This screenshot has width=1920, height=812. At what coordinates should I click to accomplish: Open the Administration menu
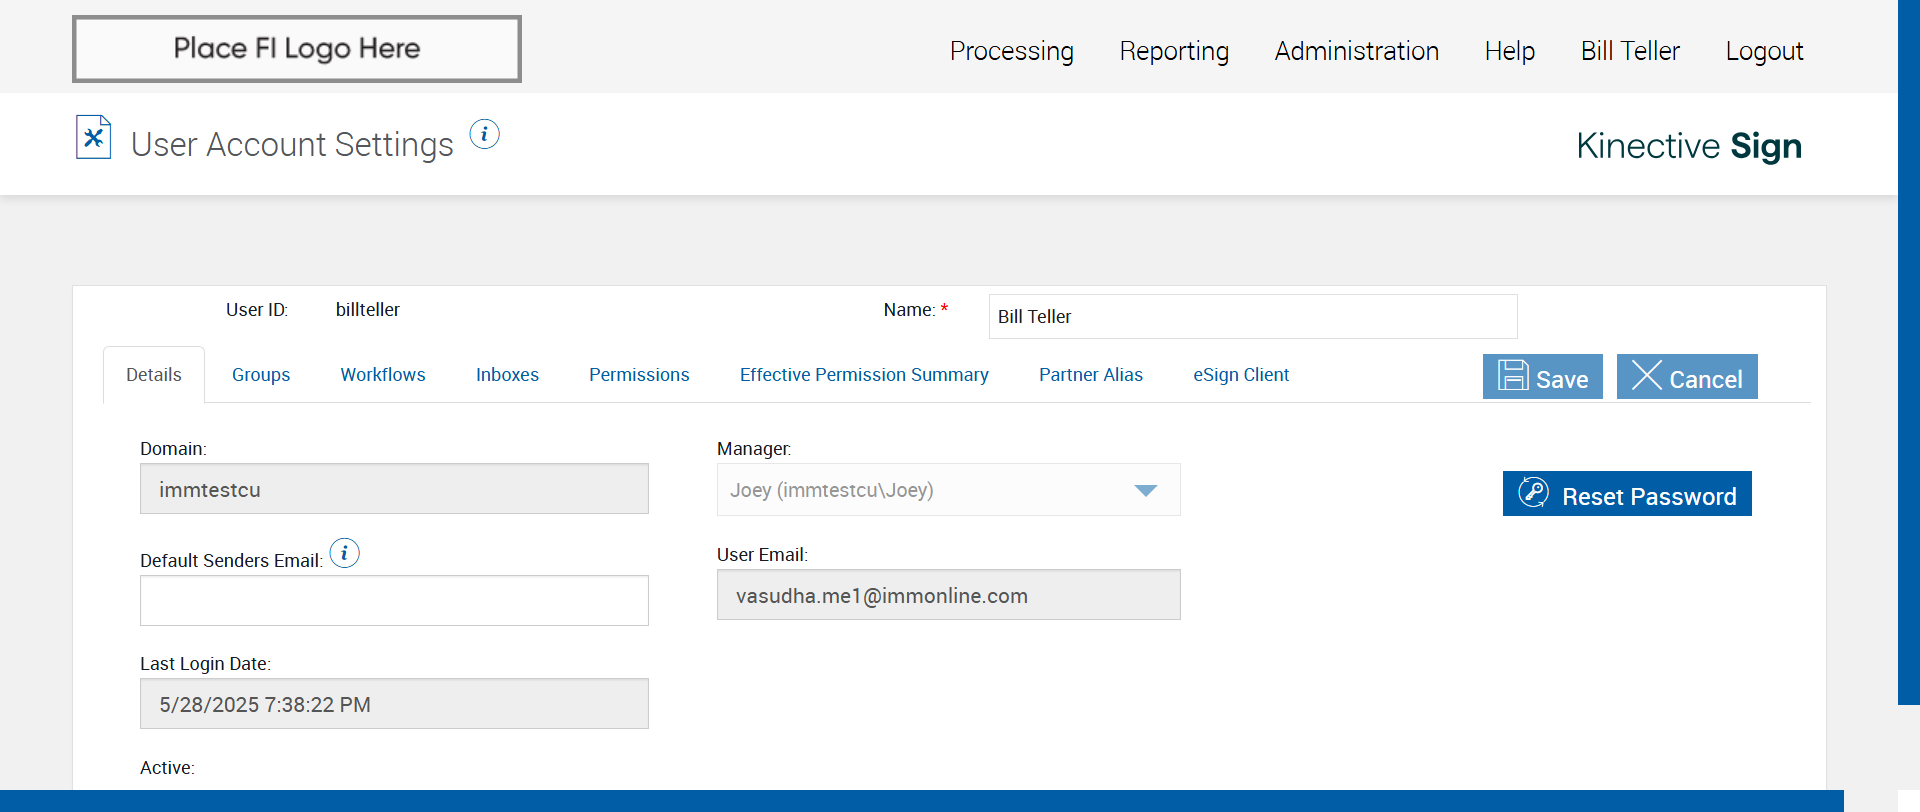[1356, 51]
